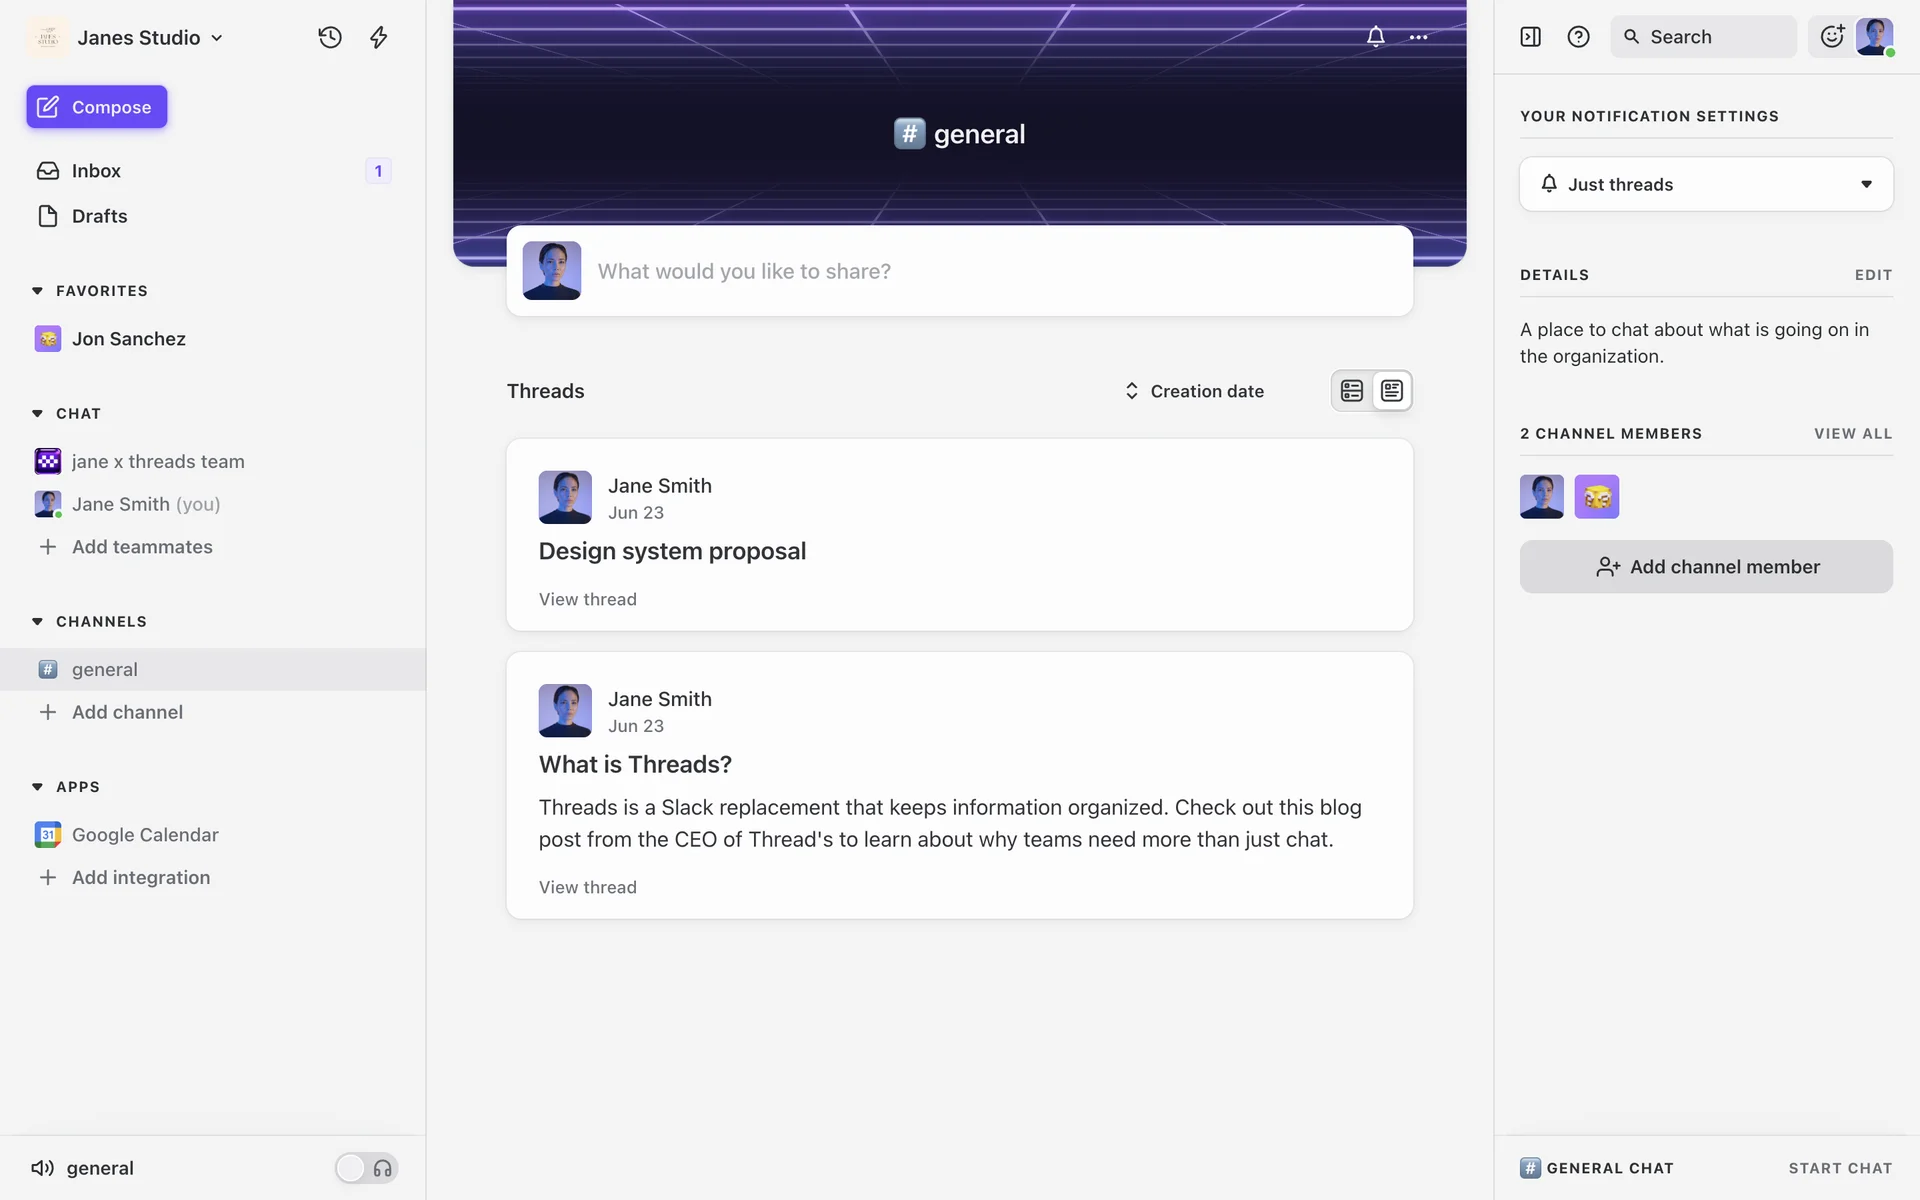This screenshot has width=1920, height=1200.
Task: Open Drafts in sidebar
Action: pos(99,216)
